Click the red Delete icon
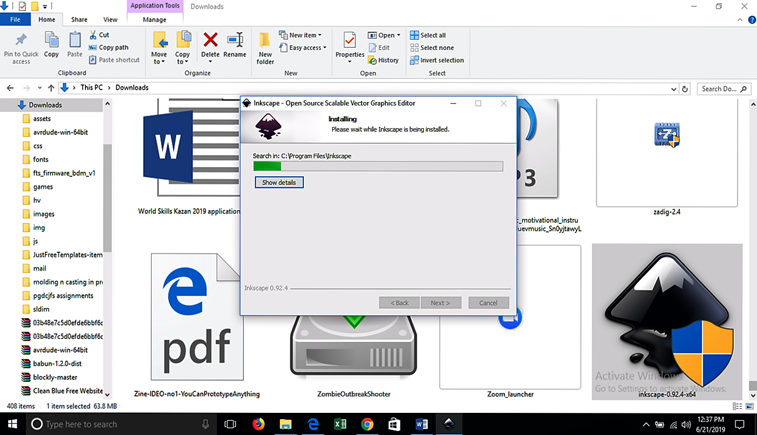This screenshot has width=757, height=435. pyautogui.click(x=210, y=40)
